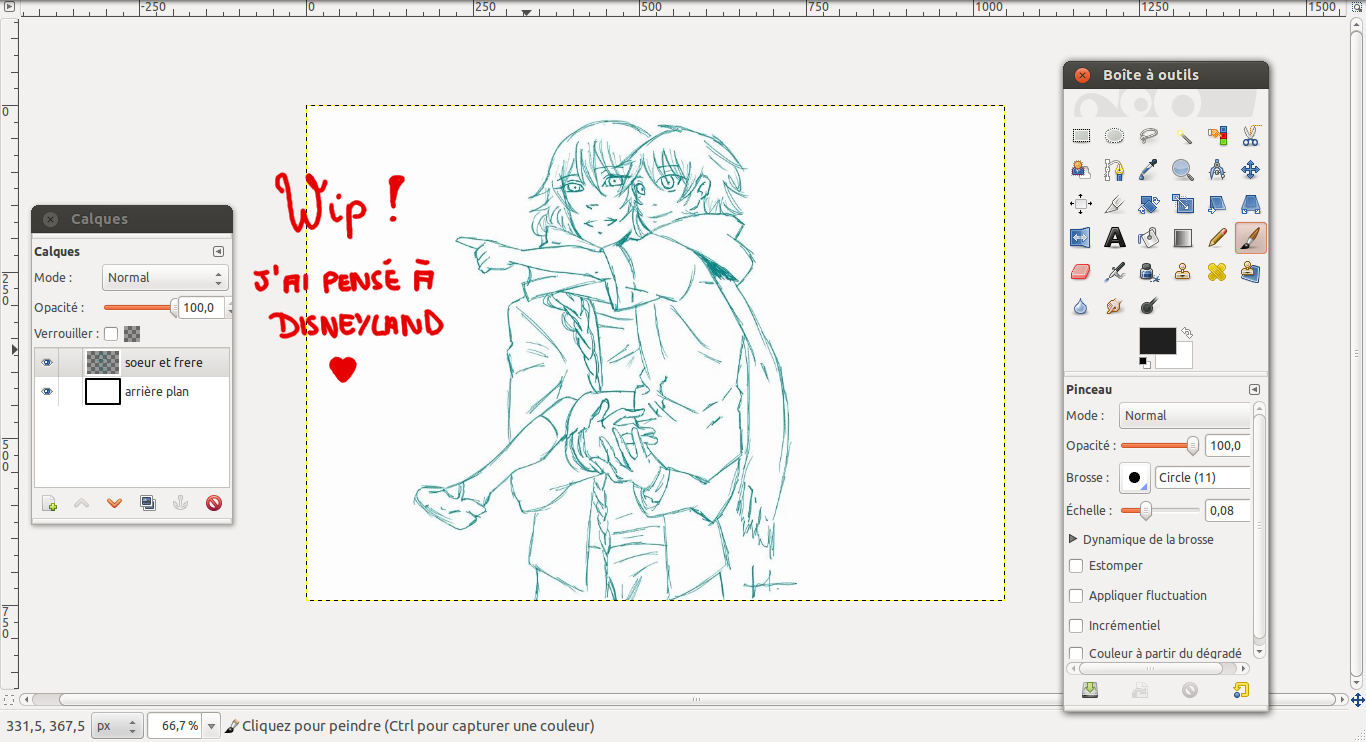Select the Heal bandage tool
Viewport: 1366px width, 742px height.
coord(1217,272)
